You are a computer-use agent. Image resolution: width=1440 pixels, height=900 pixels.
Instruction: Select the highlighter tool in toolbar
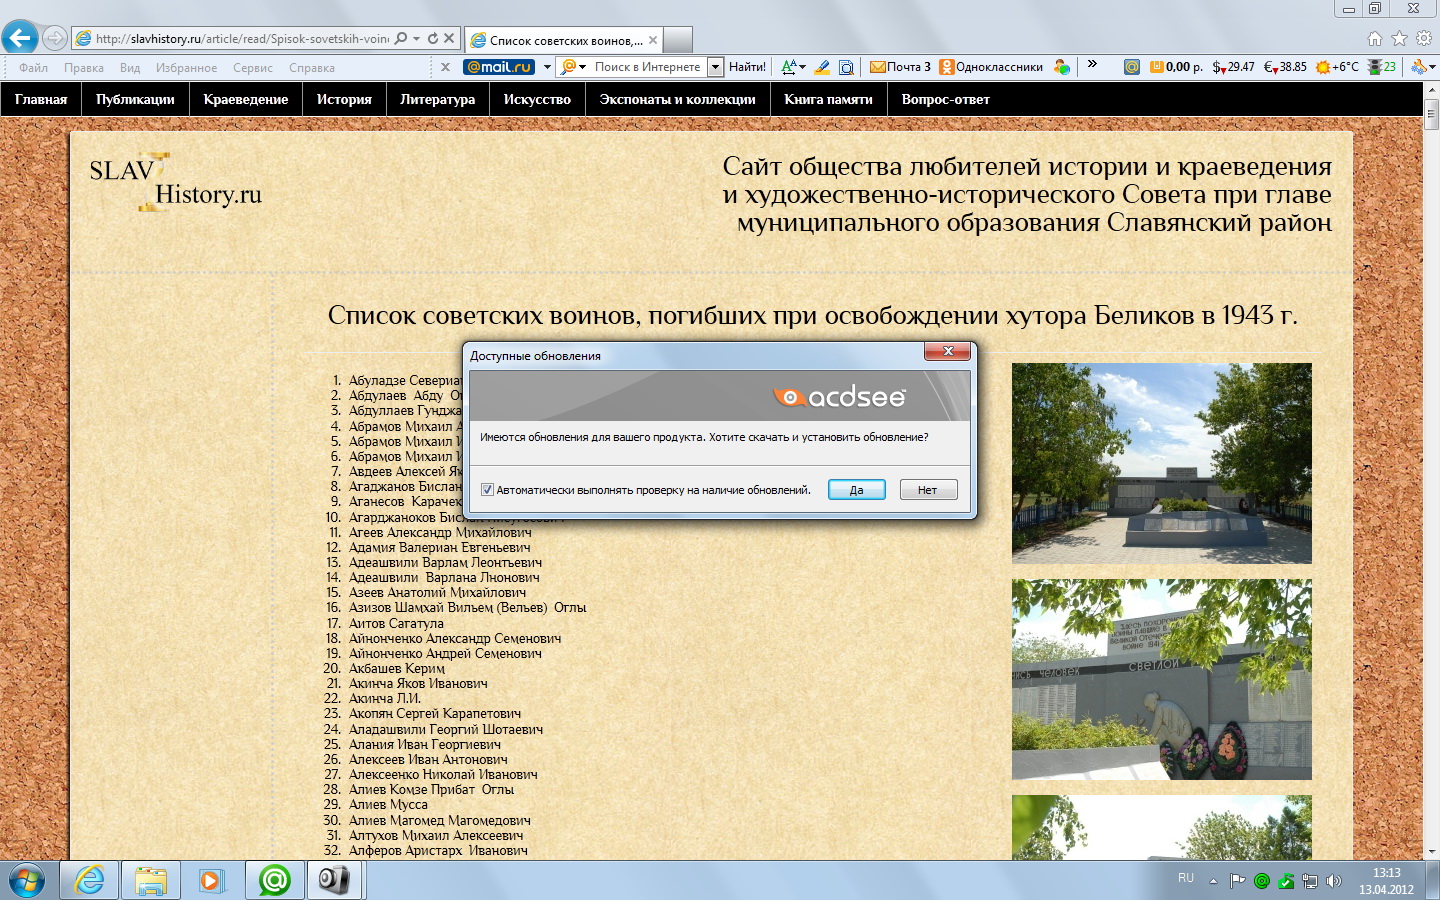(x=822, y=67)
